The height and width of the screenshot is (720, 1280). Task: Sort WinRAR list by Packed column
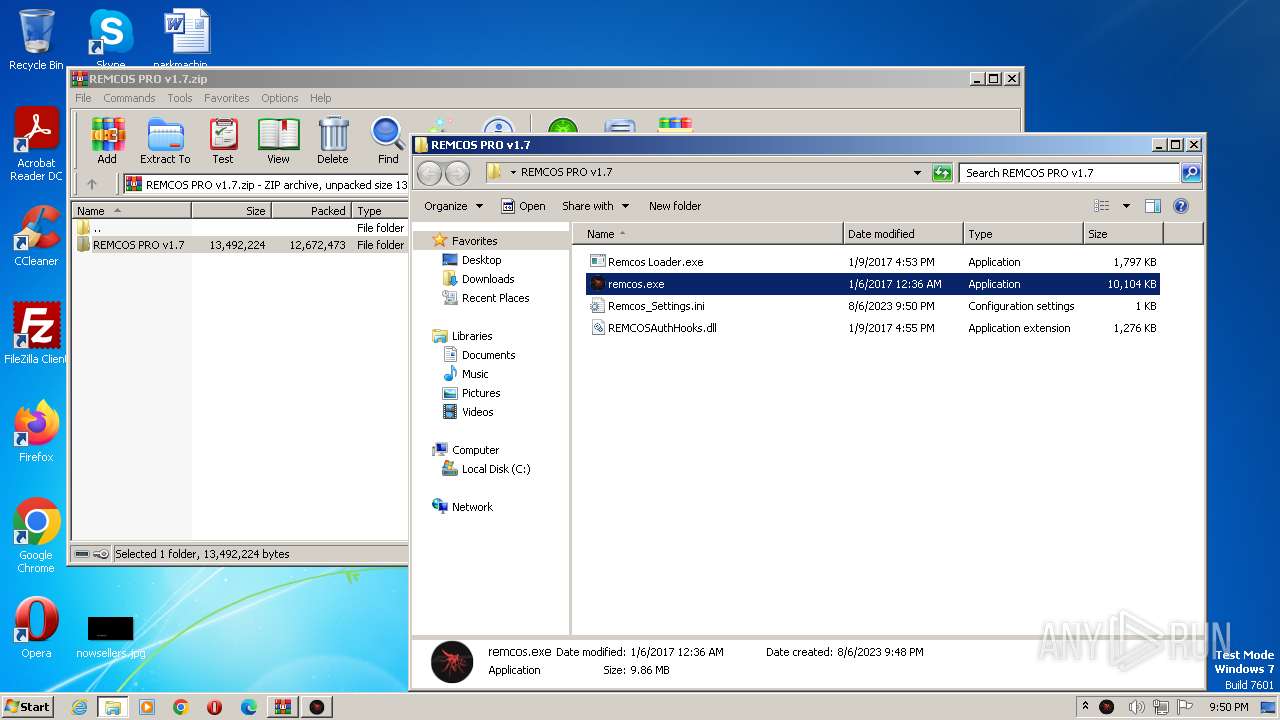311,211
